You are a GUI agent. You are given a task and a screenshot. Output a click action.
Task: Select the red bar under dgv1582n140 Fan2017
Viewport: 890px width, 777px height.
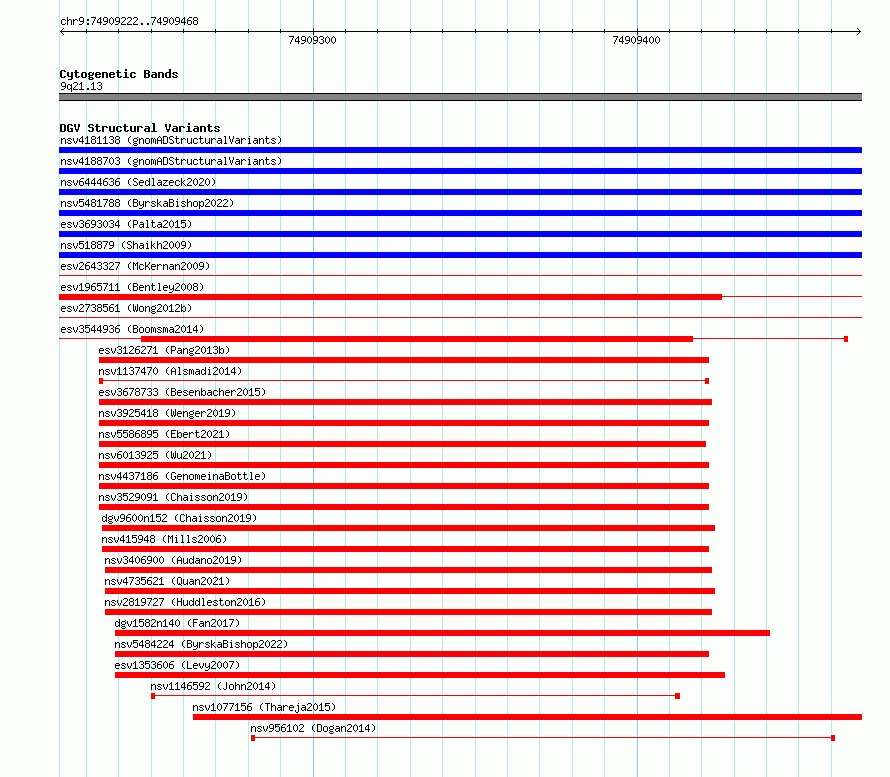coord(442,633)
